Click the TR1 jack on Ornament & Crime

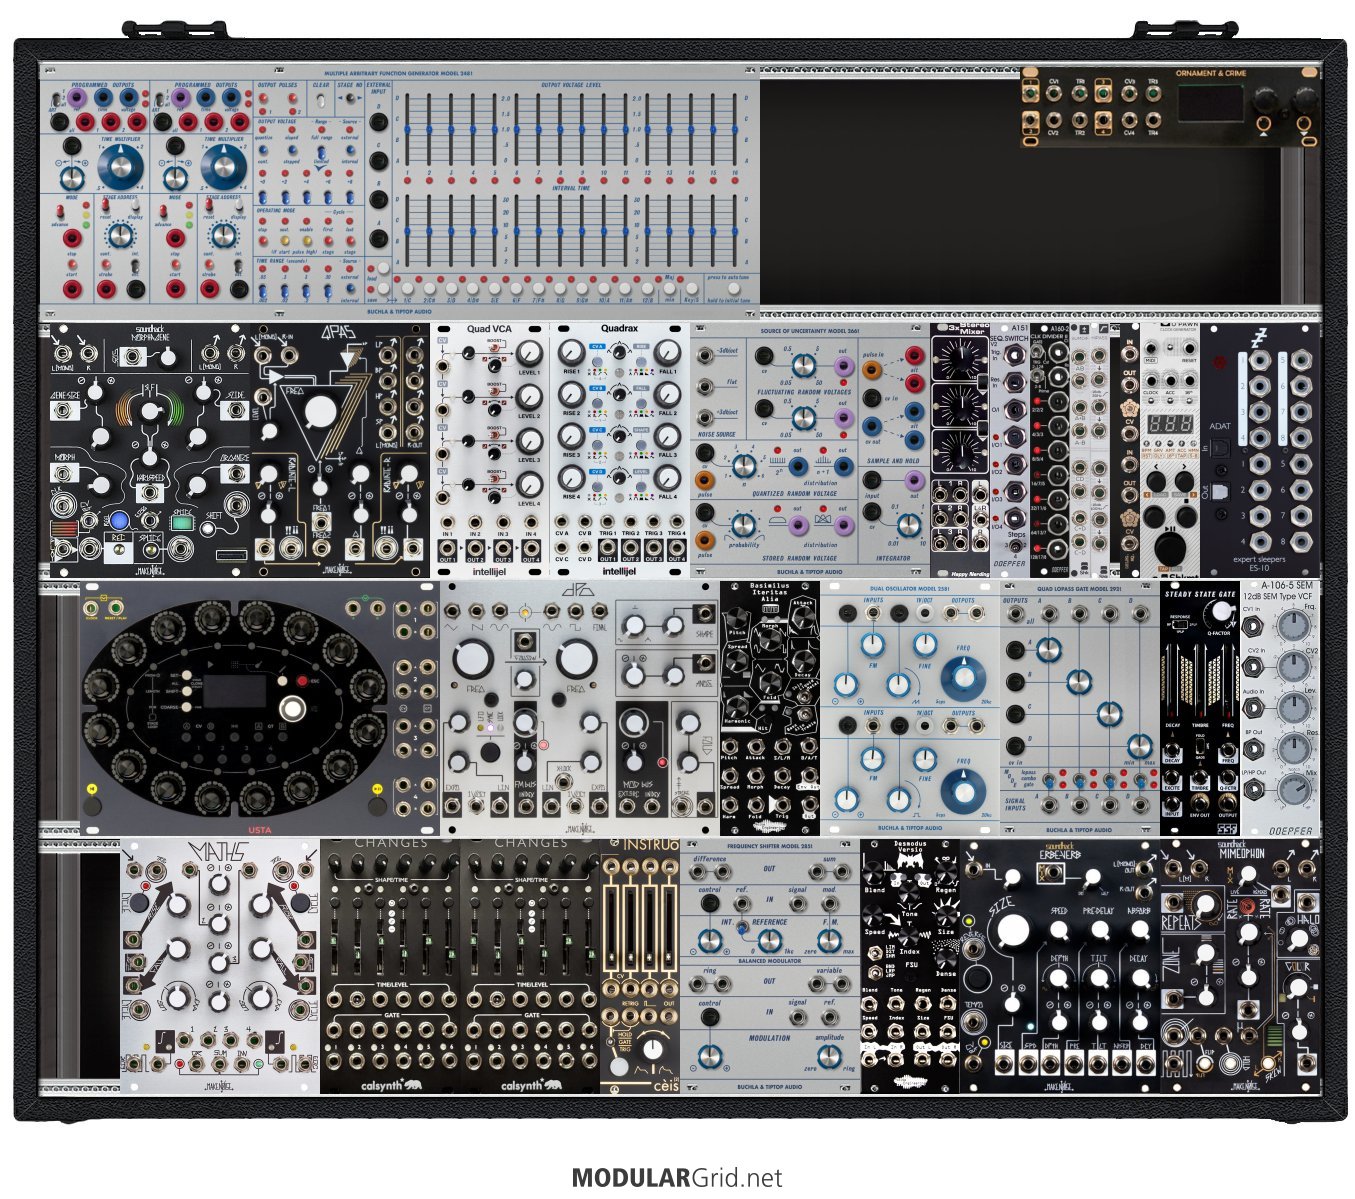click(1080, 92)
